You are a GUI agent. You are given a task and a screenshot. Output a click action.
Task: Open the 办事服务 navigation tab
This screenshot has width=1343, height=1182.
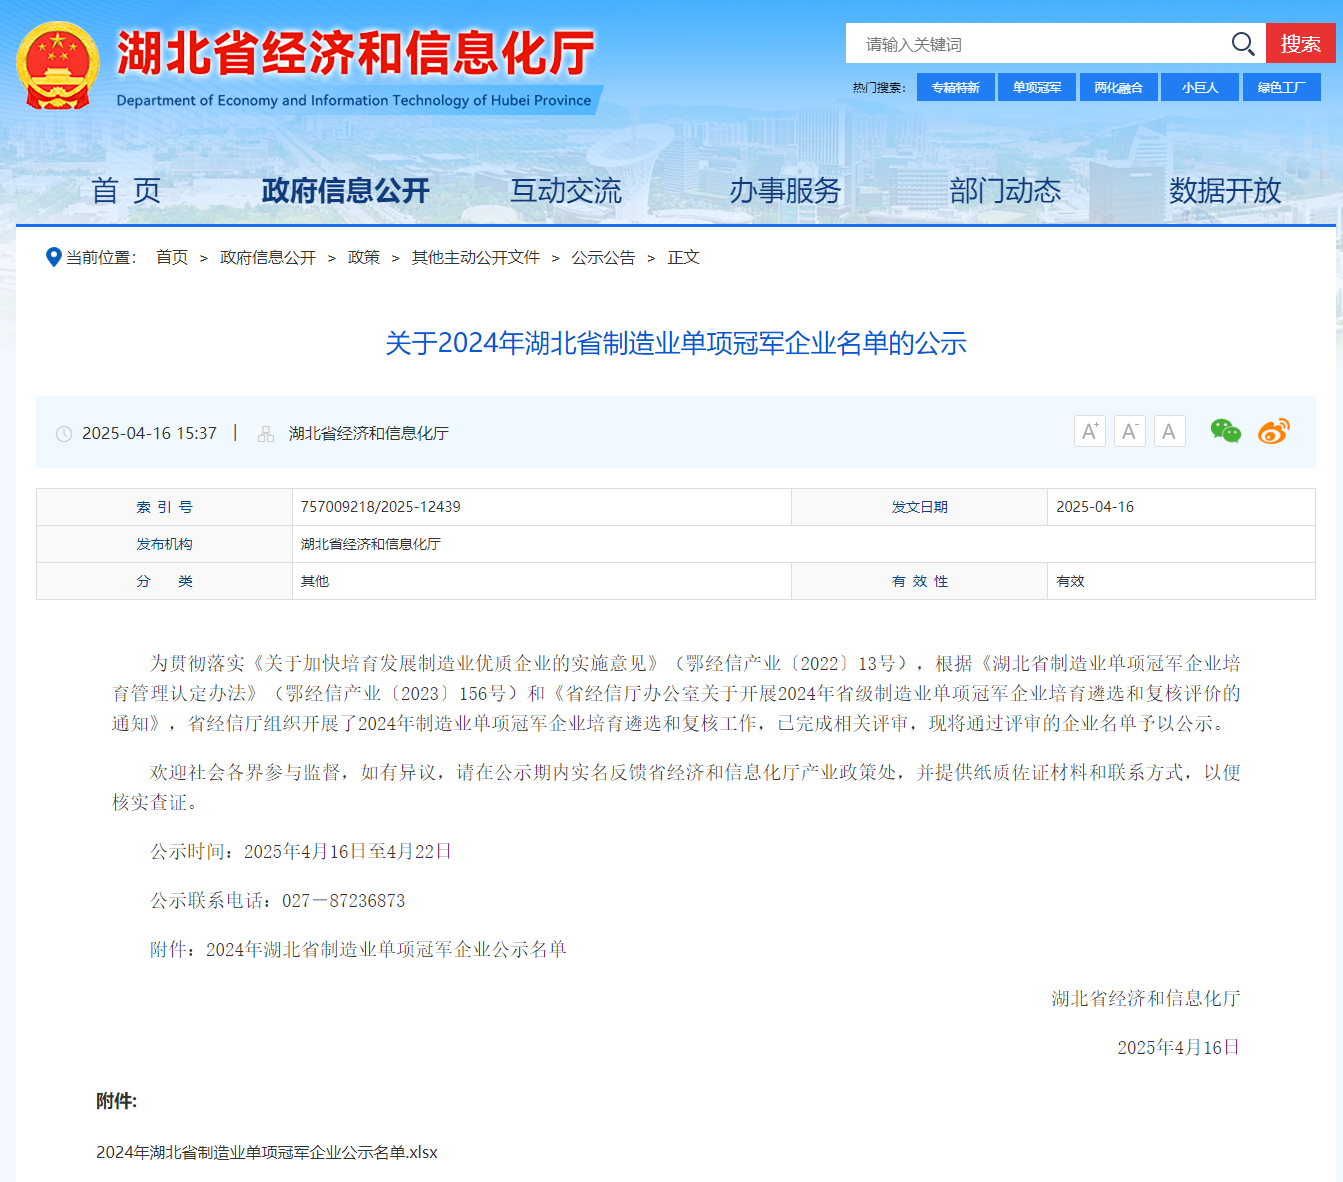point(785,190)
